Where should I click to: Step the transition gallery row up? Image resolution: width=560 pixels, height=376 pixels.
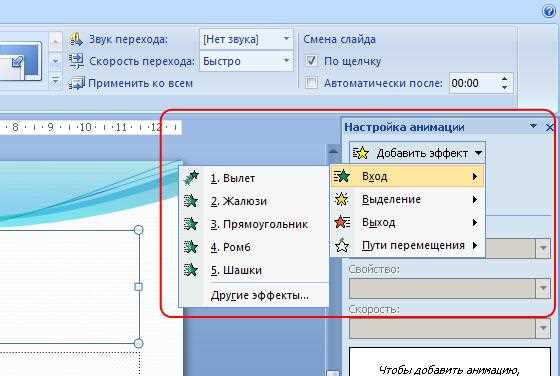coord(55,43)
